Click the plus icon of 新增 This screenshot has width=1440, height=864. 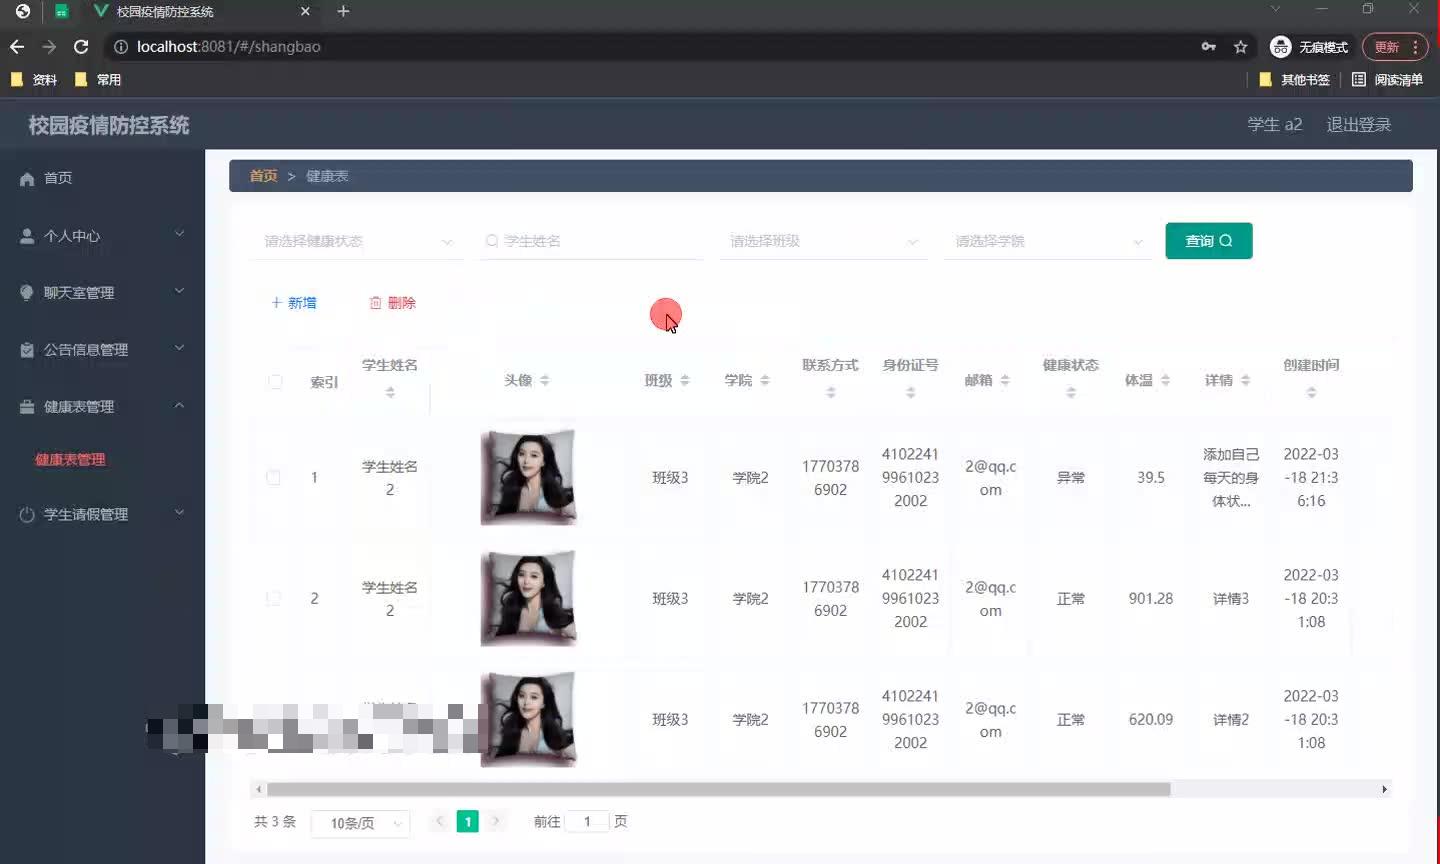(x=277, y=302)
